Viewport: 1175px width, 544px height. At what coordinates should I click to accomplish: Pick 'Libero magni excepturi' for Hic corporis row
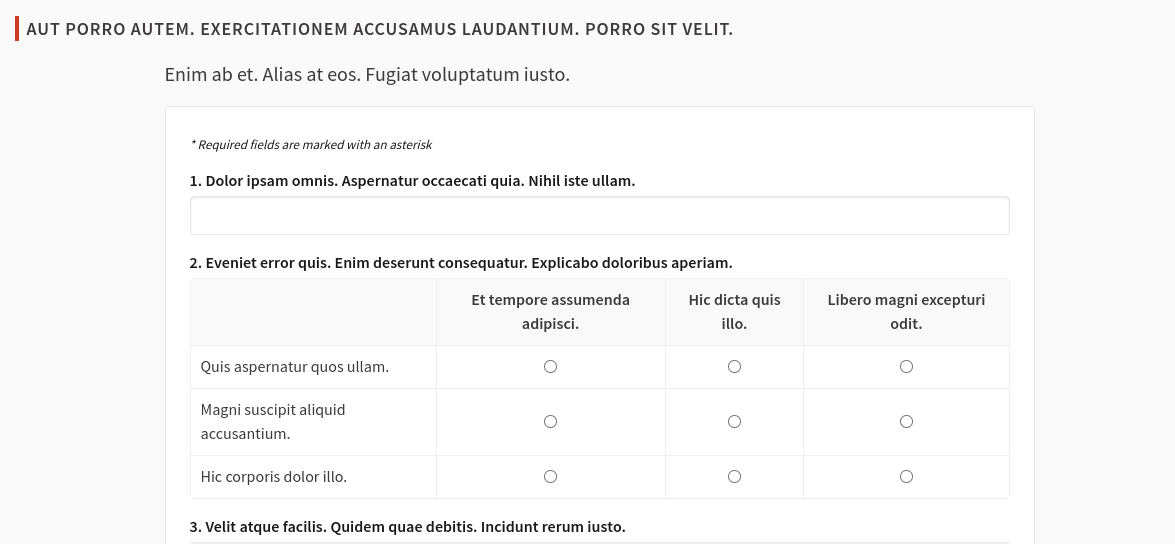tap(906, 477)
